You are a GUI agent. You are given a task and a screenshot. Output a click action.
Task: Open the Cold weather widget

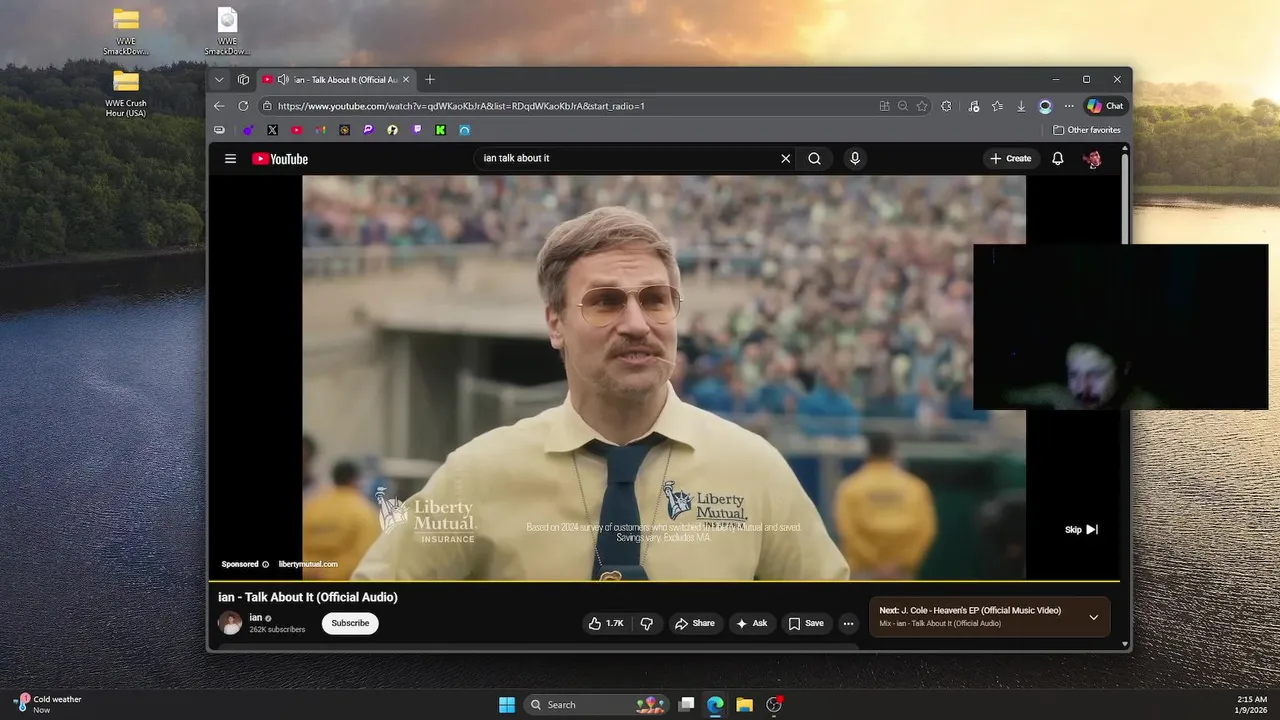point(48,704)
